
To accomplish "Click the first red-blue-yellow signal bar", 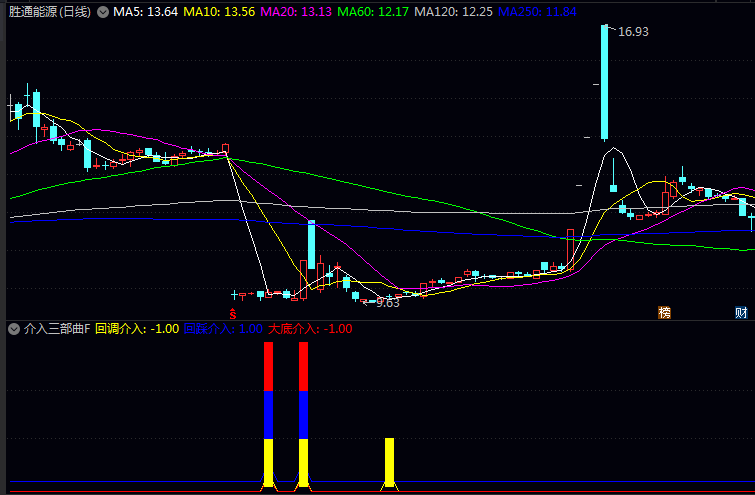I will (x=269, y=415).
